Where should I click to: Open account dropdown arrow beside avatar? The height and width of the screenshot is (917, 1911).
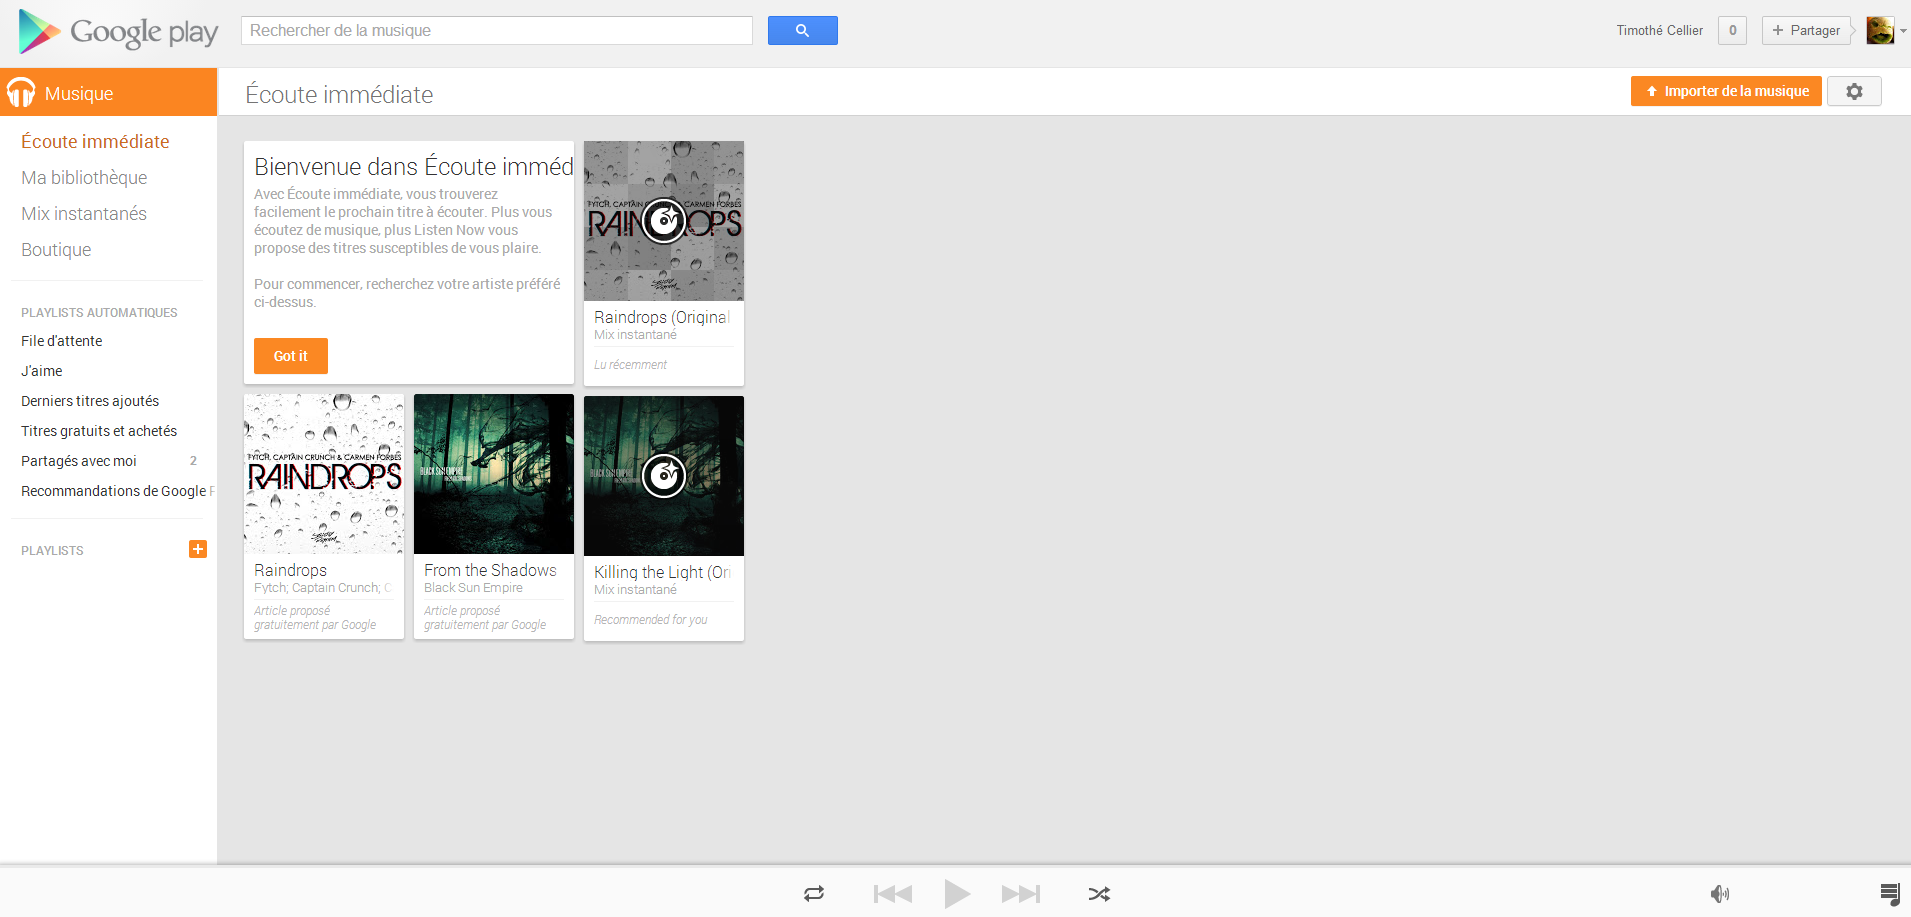click(1903, 31)
